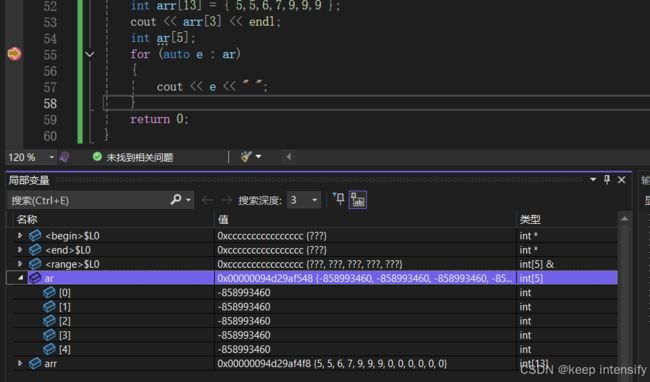The image size is (650, 382).
Task: Click the green no-issues checkmark icon
Action: (97, 157)
